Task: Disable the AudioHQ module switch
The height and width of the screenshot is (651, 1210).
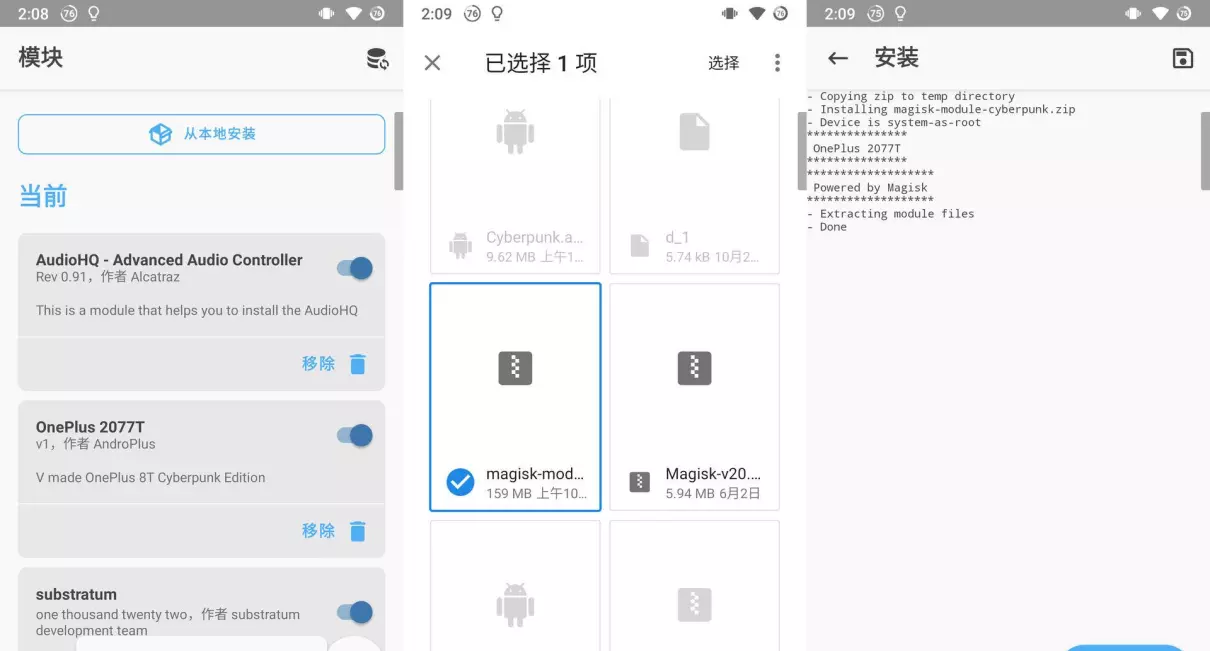Action: pos(354,268)
